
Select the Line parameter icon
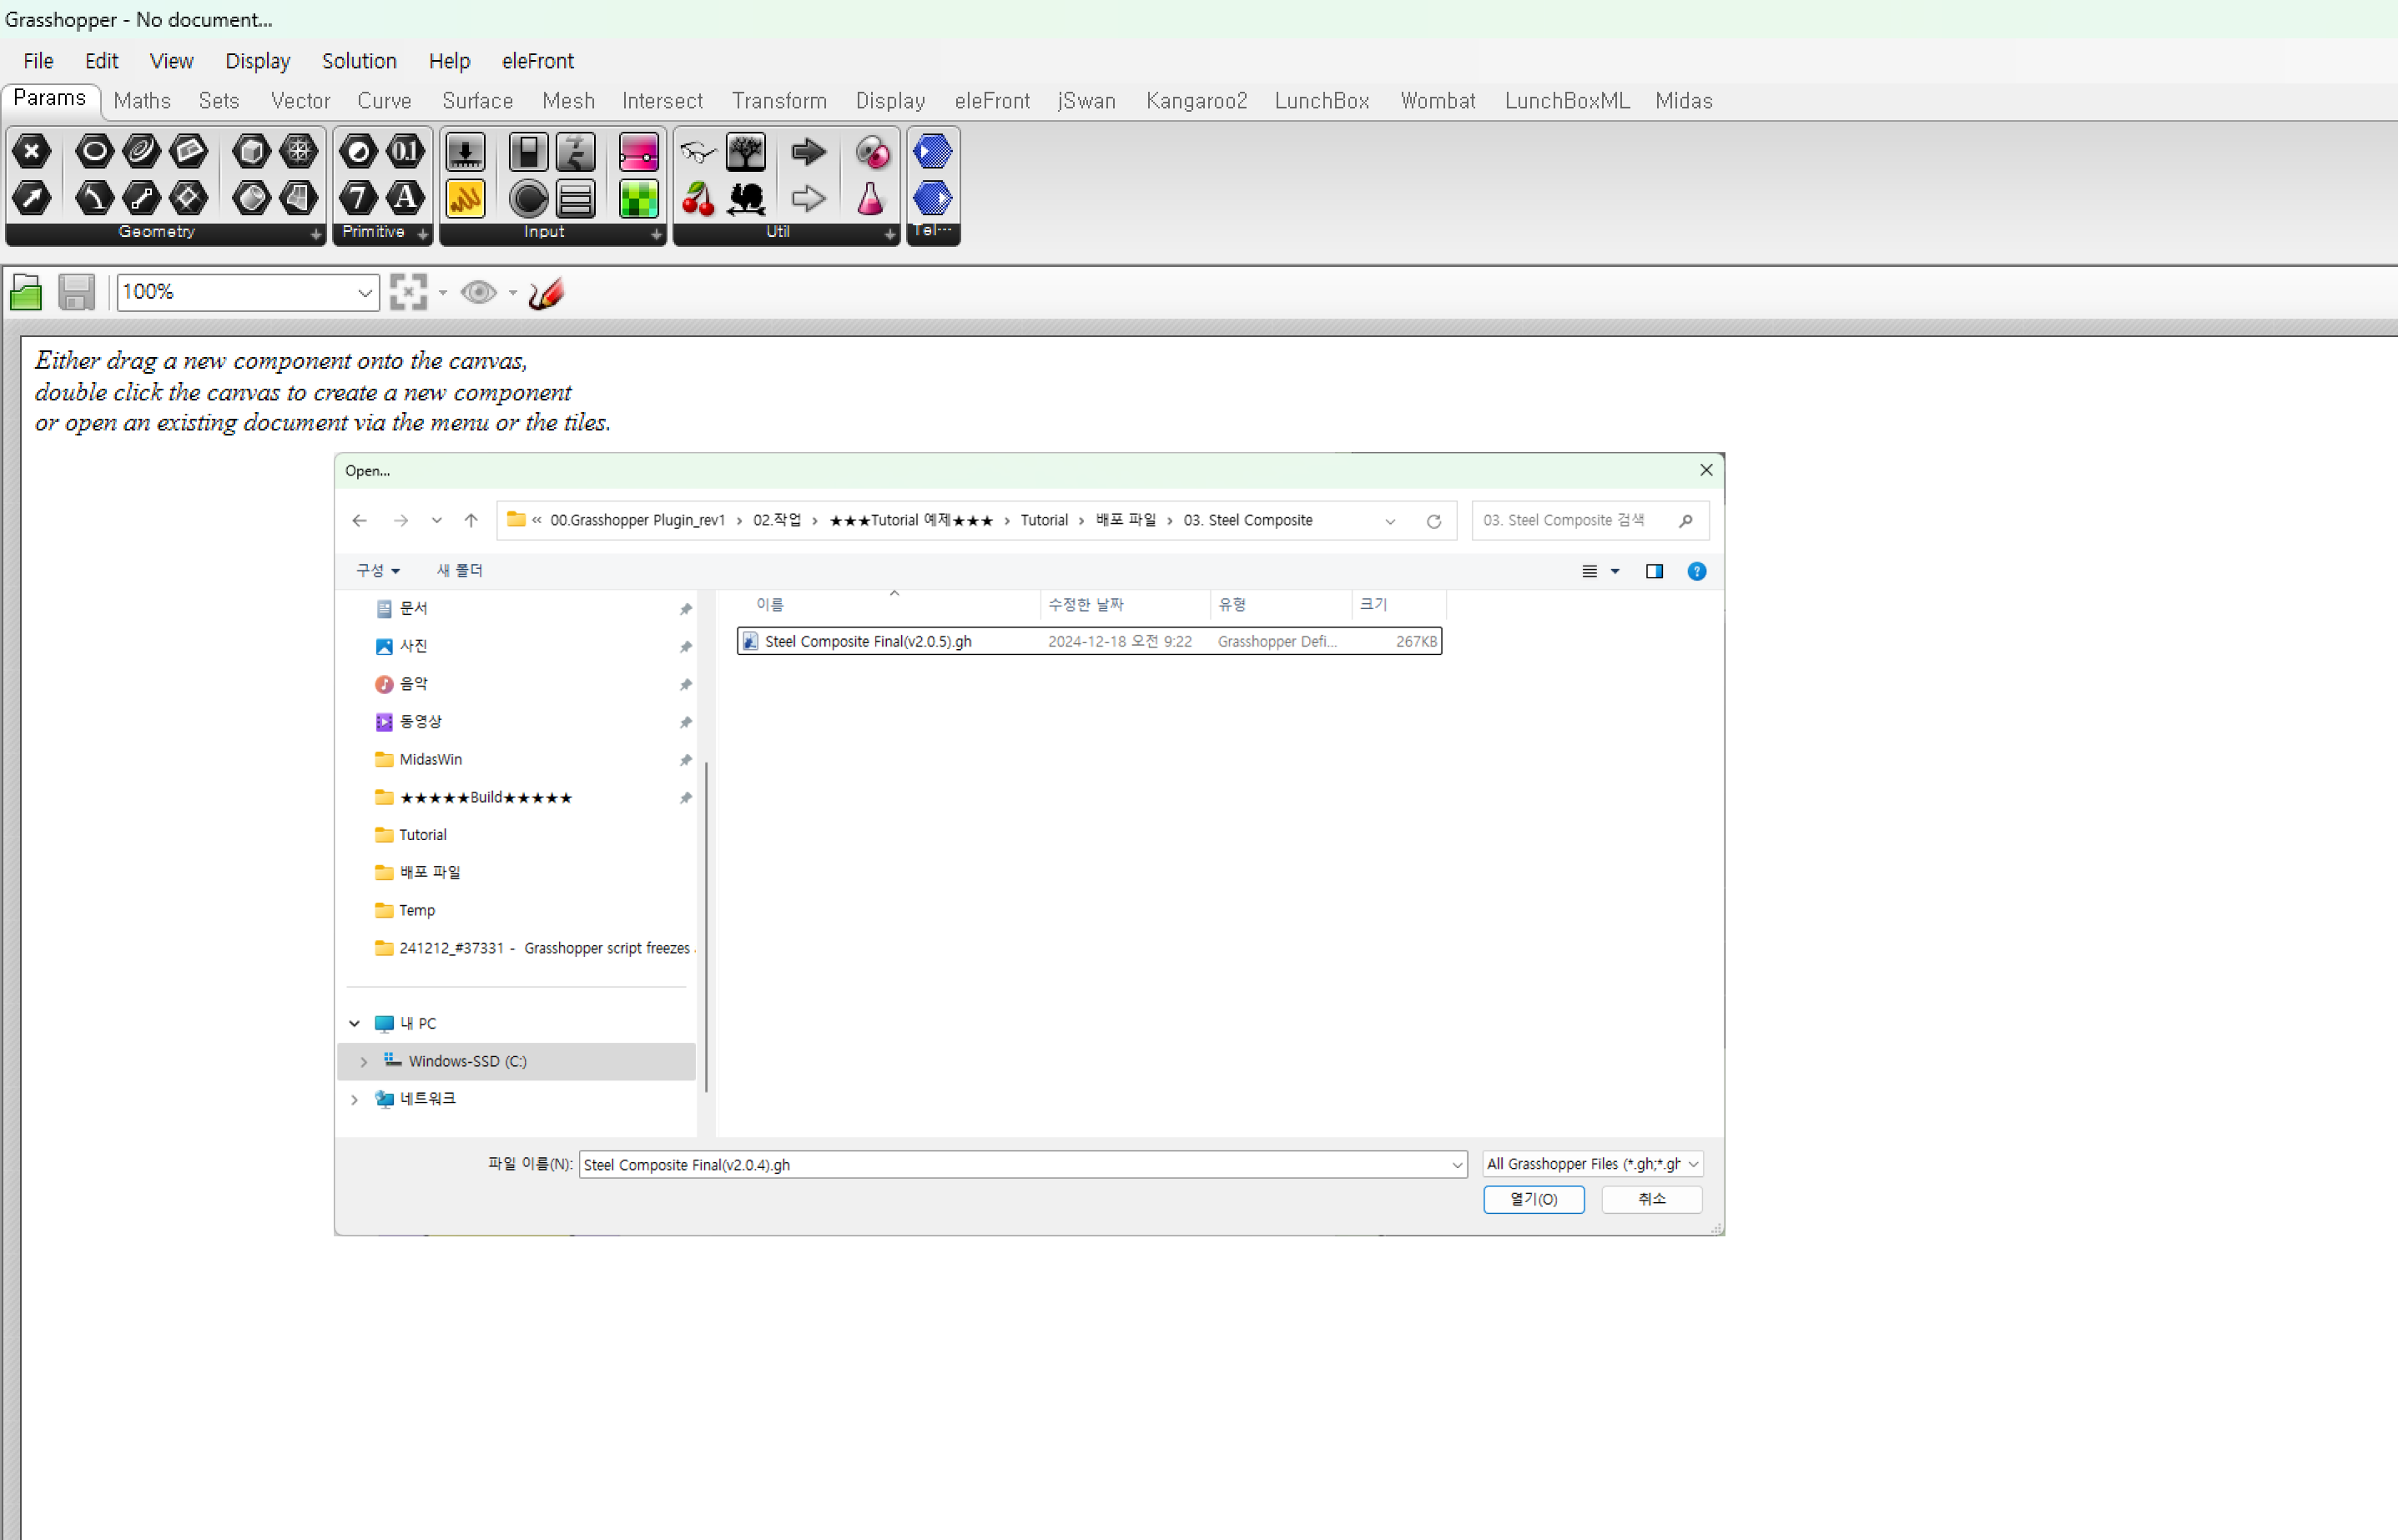point(141,198)
